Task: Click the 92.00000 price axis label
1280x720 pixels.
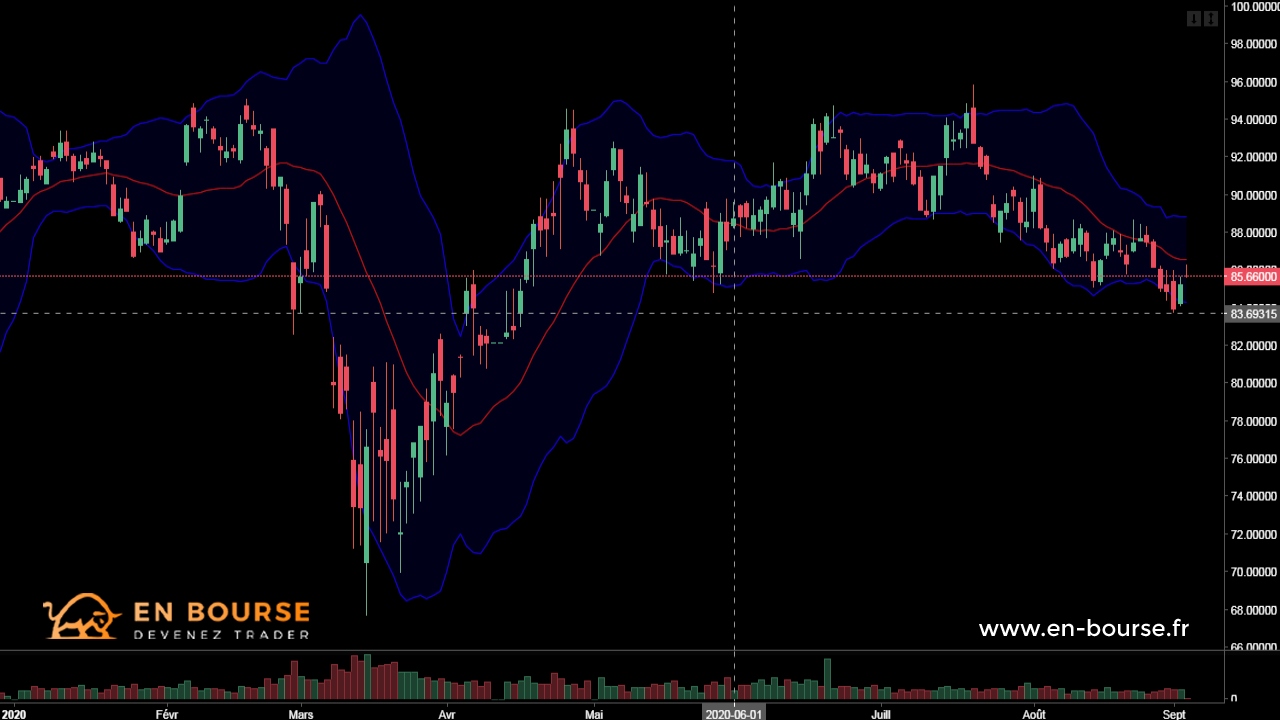Action: coord(1254,157)
